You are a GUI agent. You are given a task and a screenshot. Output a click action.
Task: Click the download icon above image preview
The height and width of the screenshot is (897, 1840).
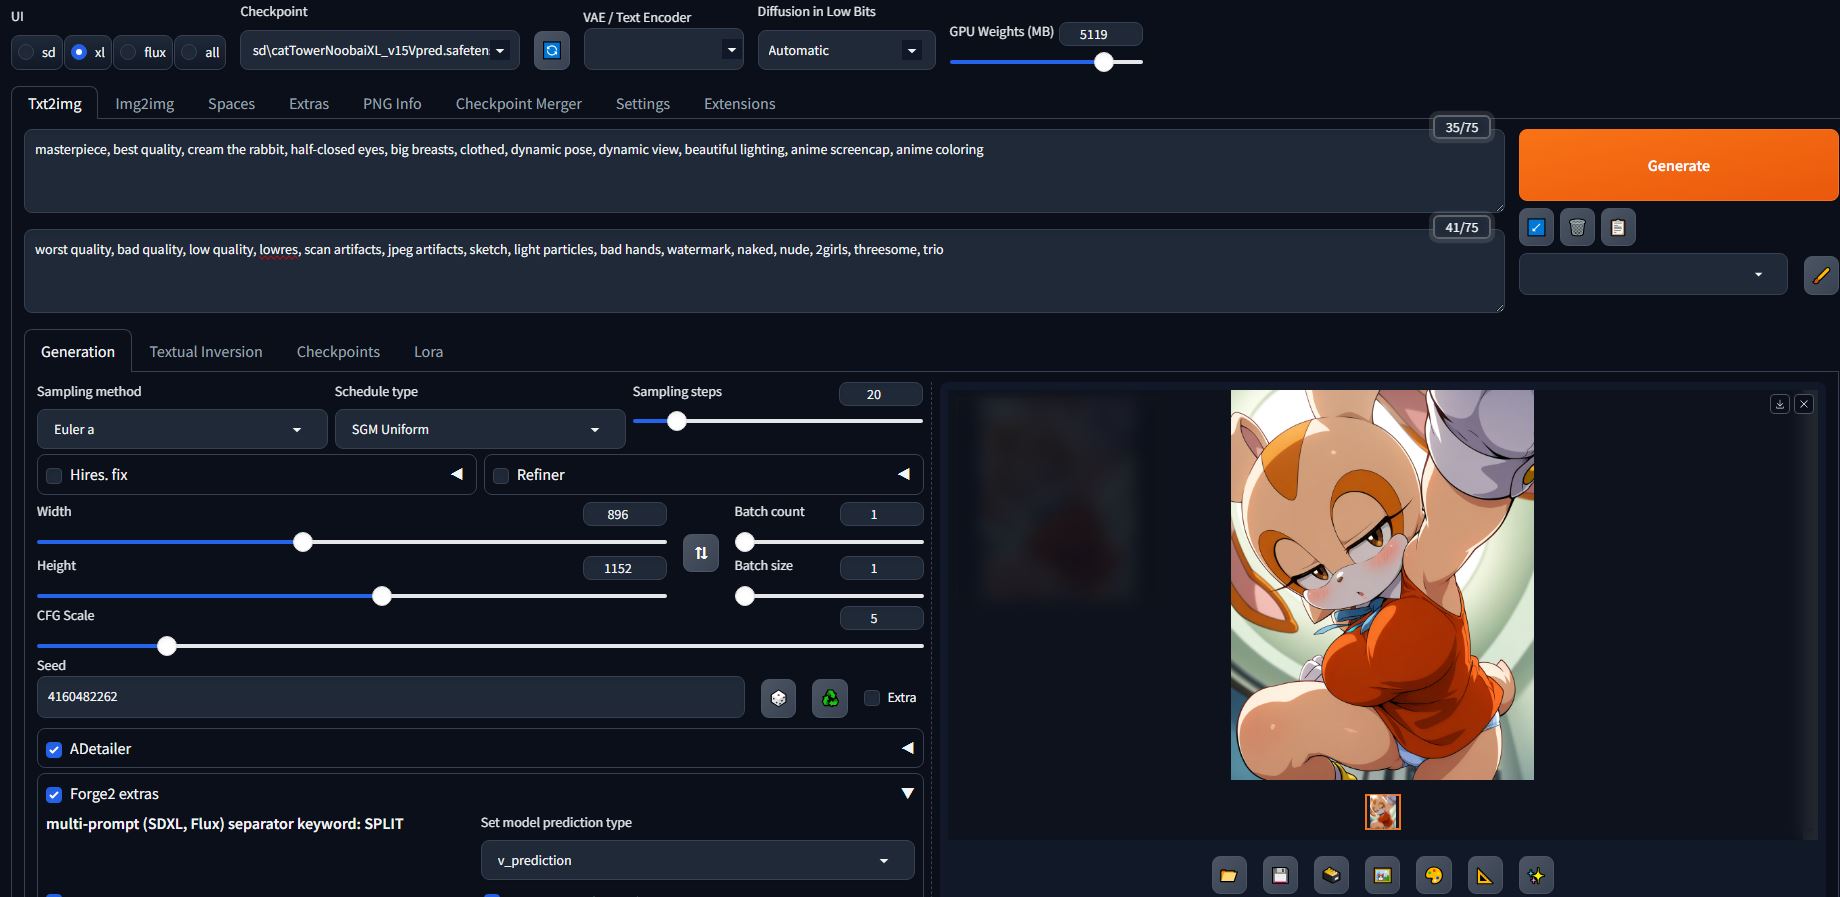click(1779, 404)
